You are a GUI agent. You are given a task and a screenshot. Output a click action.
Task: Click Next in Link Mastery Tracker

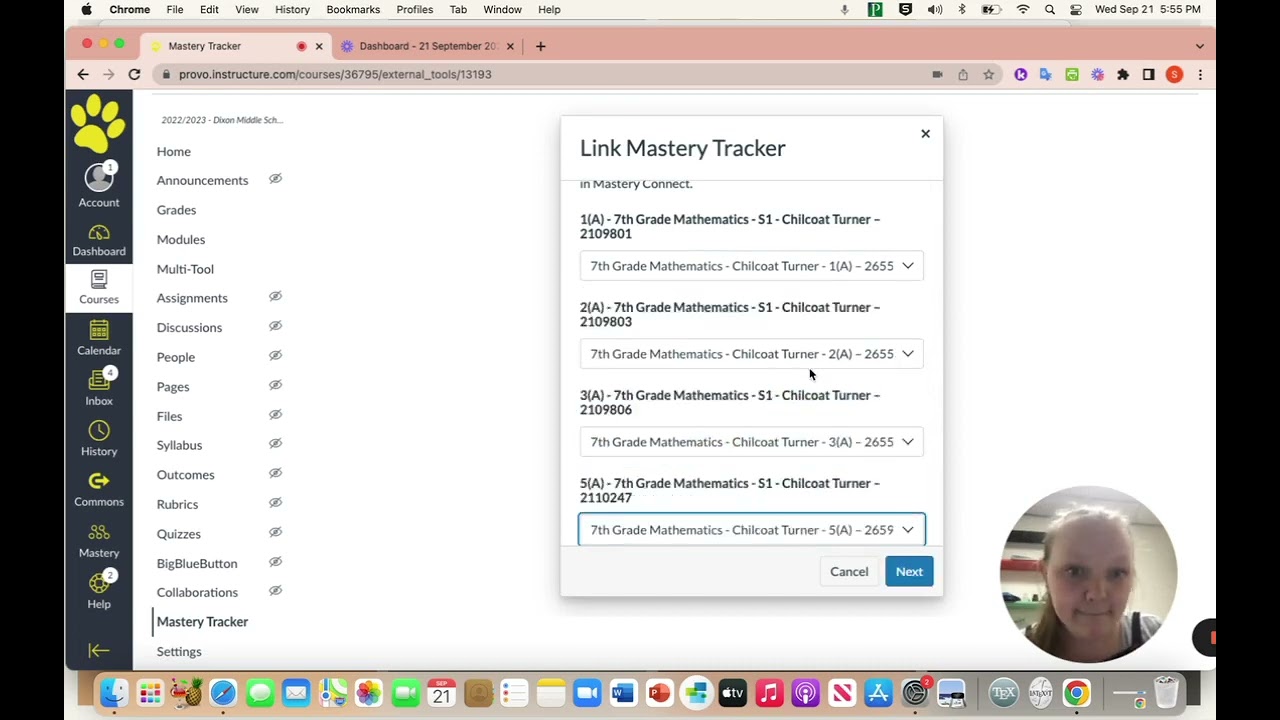click(909, 572)
